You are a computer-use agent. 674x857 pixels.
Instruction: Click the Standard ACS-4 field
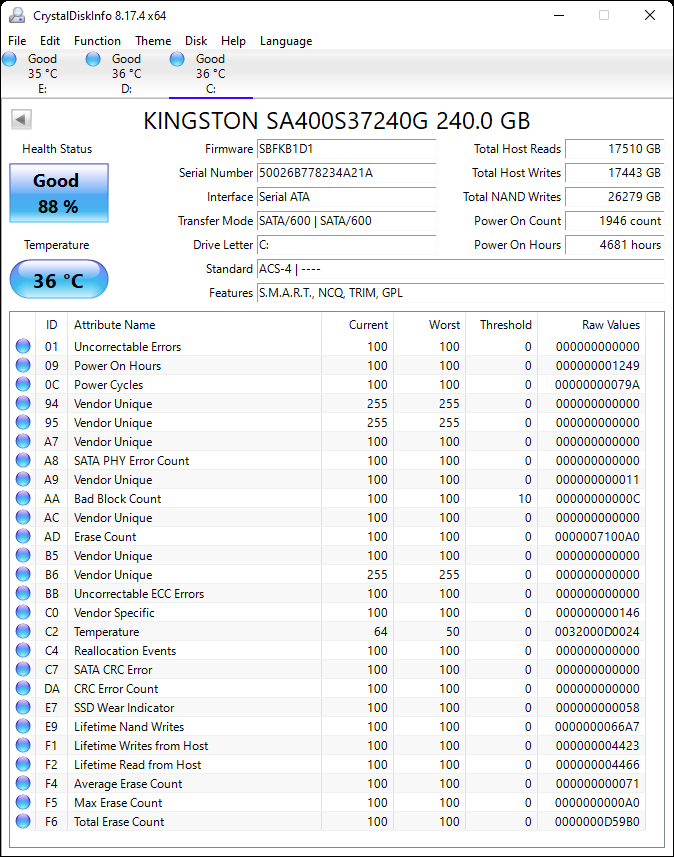(460, 269)
